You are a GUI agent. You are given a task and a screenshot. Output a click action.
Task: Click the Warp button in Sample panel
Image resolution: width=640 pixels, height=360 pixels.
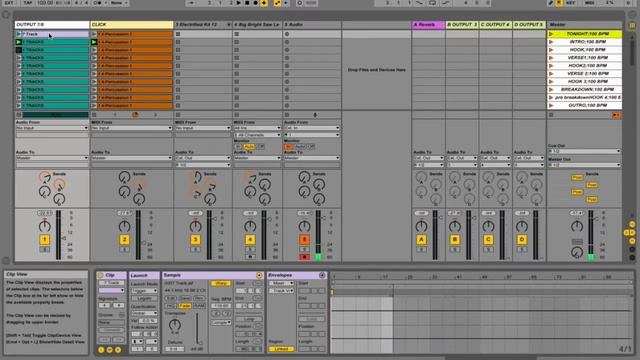coord(221,283)
